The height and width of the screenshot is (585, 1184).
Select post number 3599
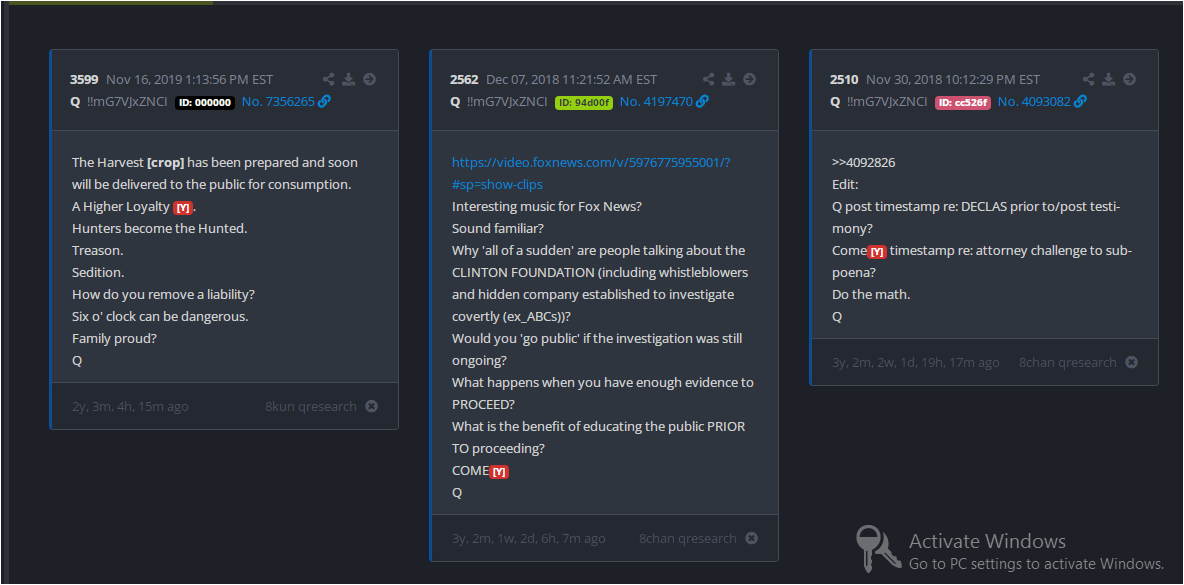point(85,79)
